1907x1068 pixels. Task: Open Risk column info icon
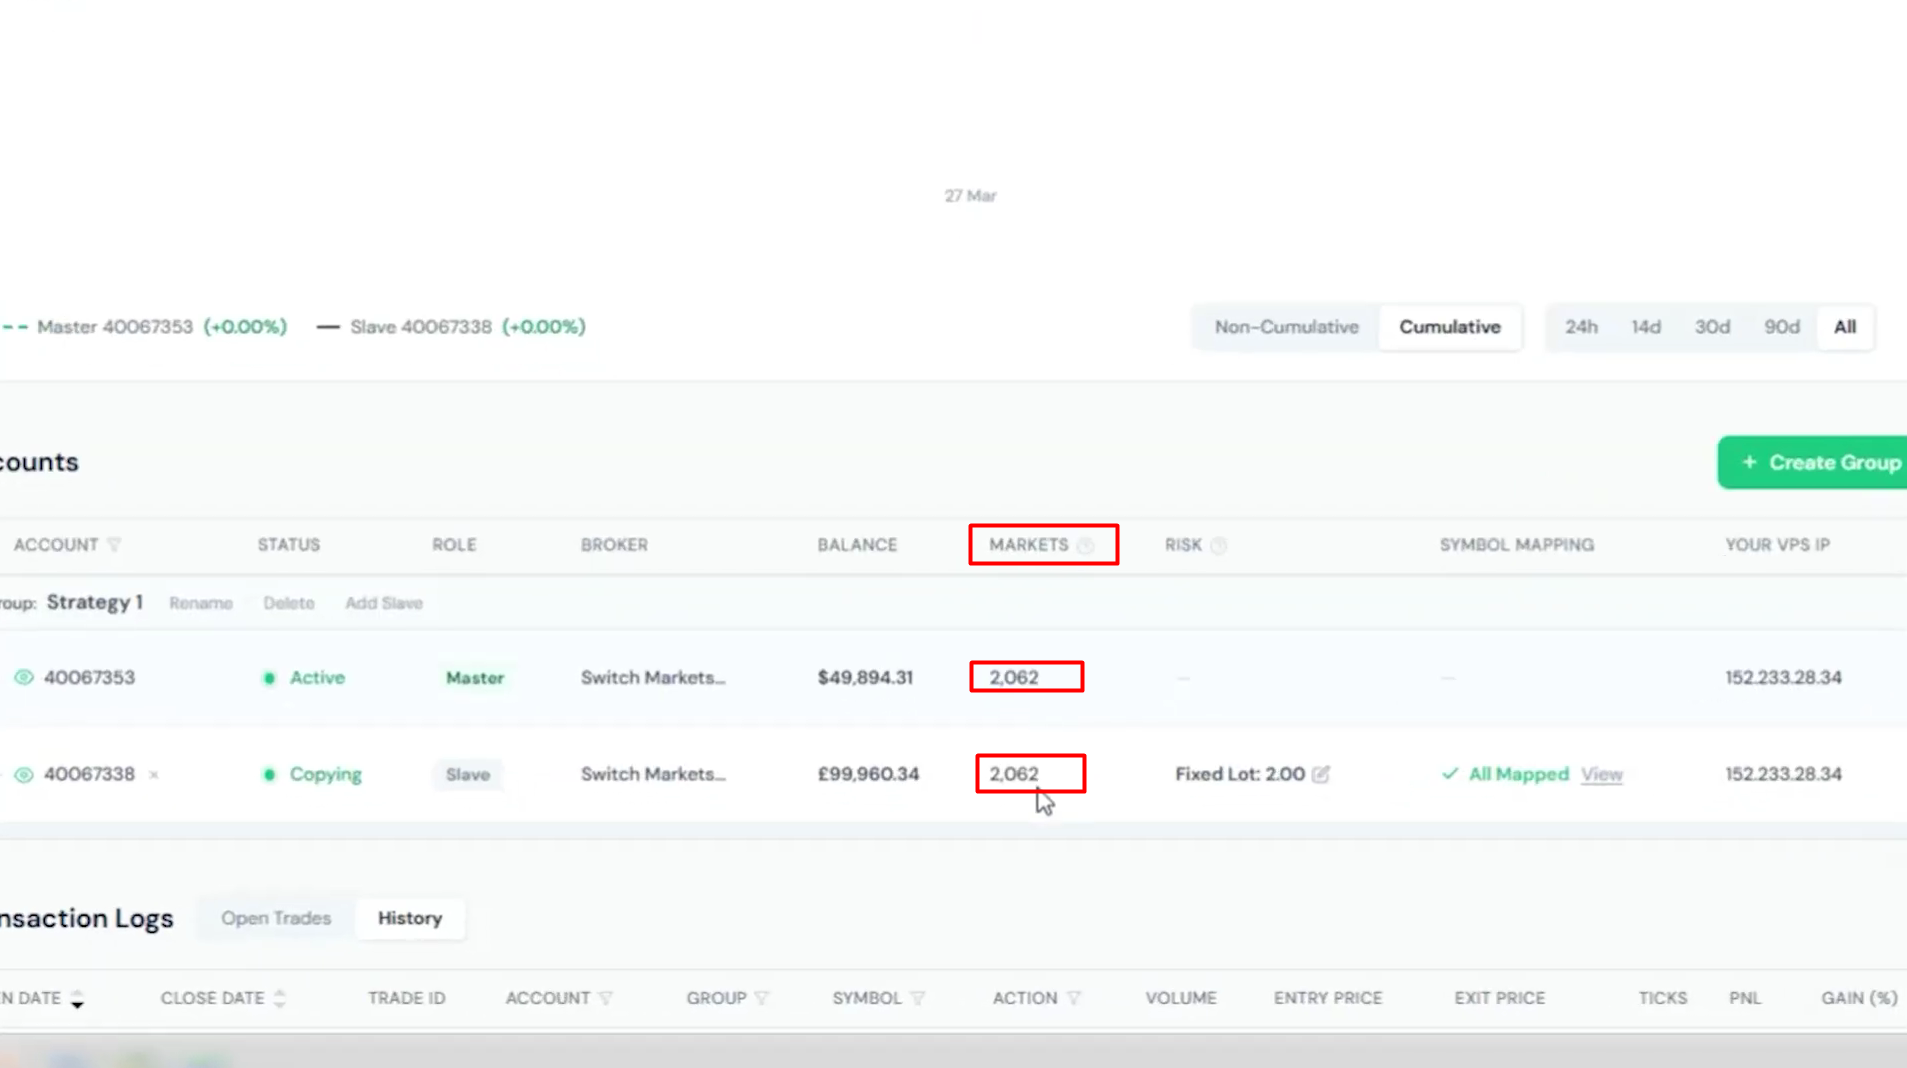[x=1218, y=546]
